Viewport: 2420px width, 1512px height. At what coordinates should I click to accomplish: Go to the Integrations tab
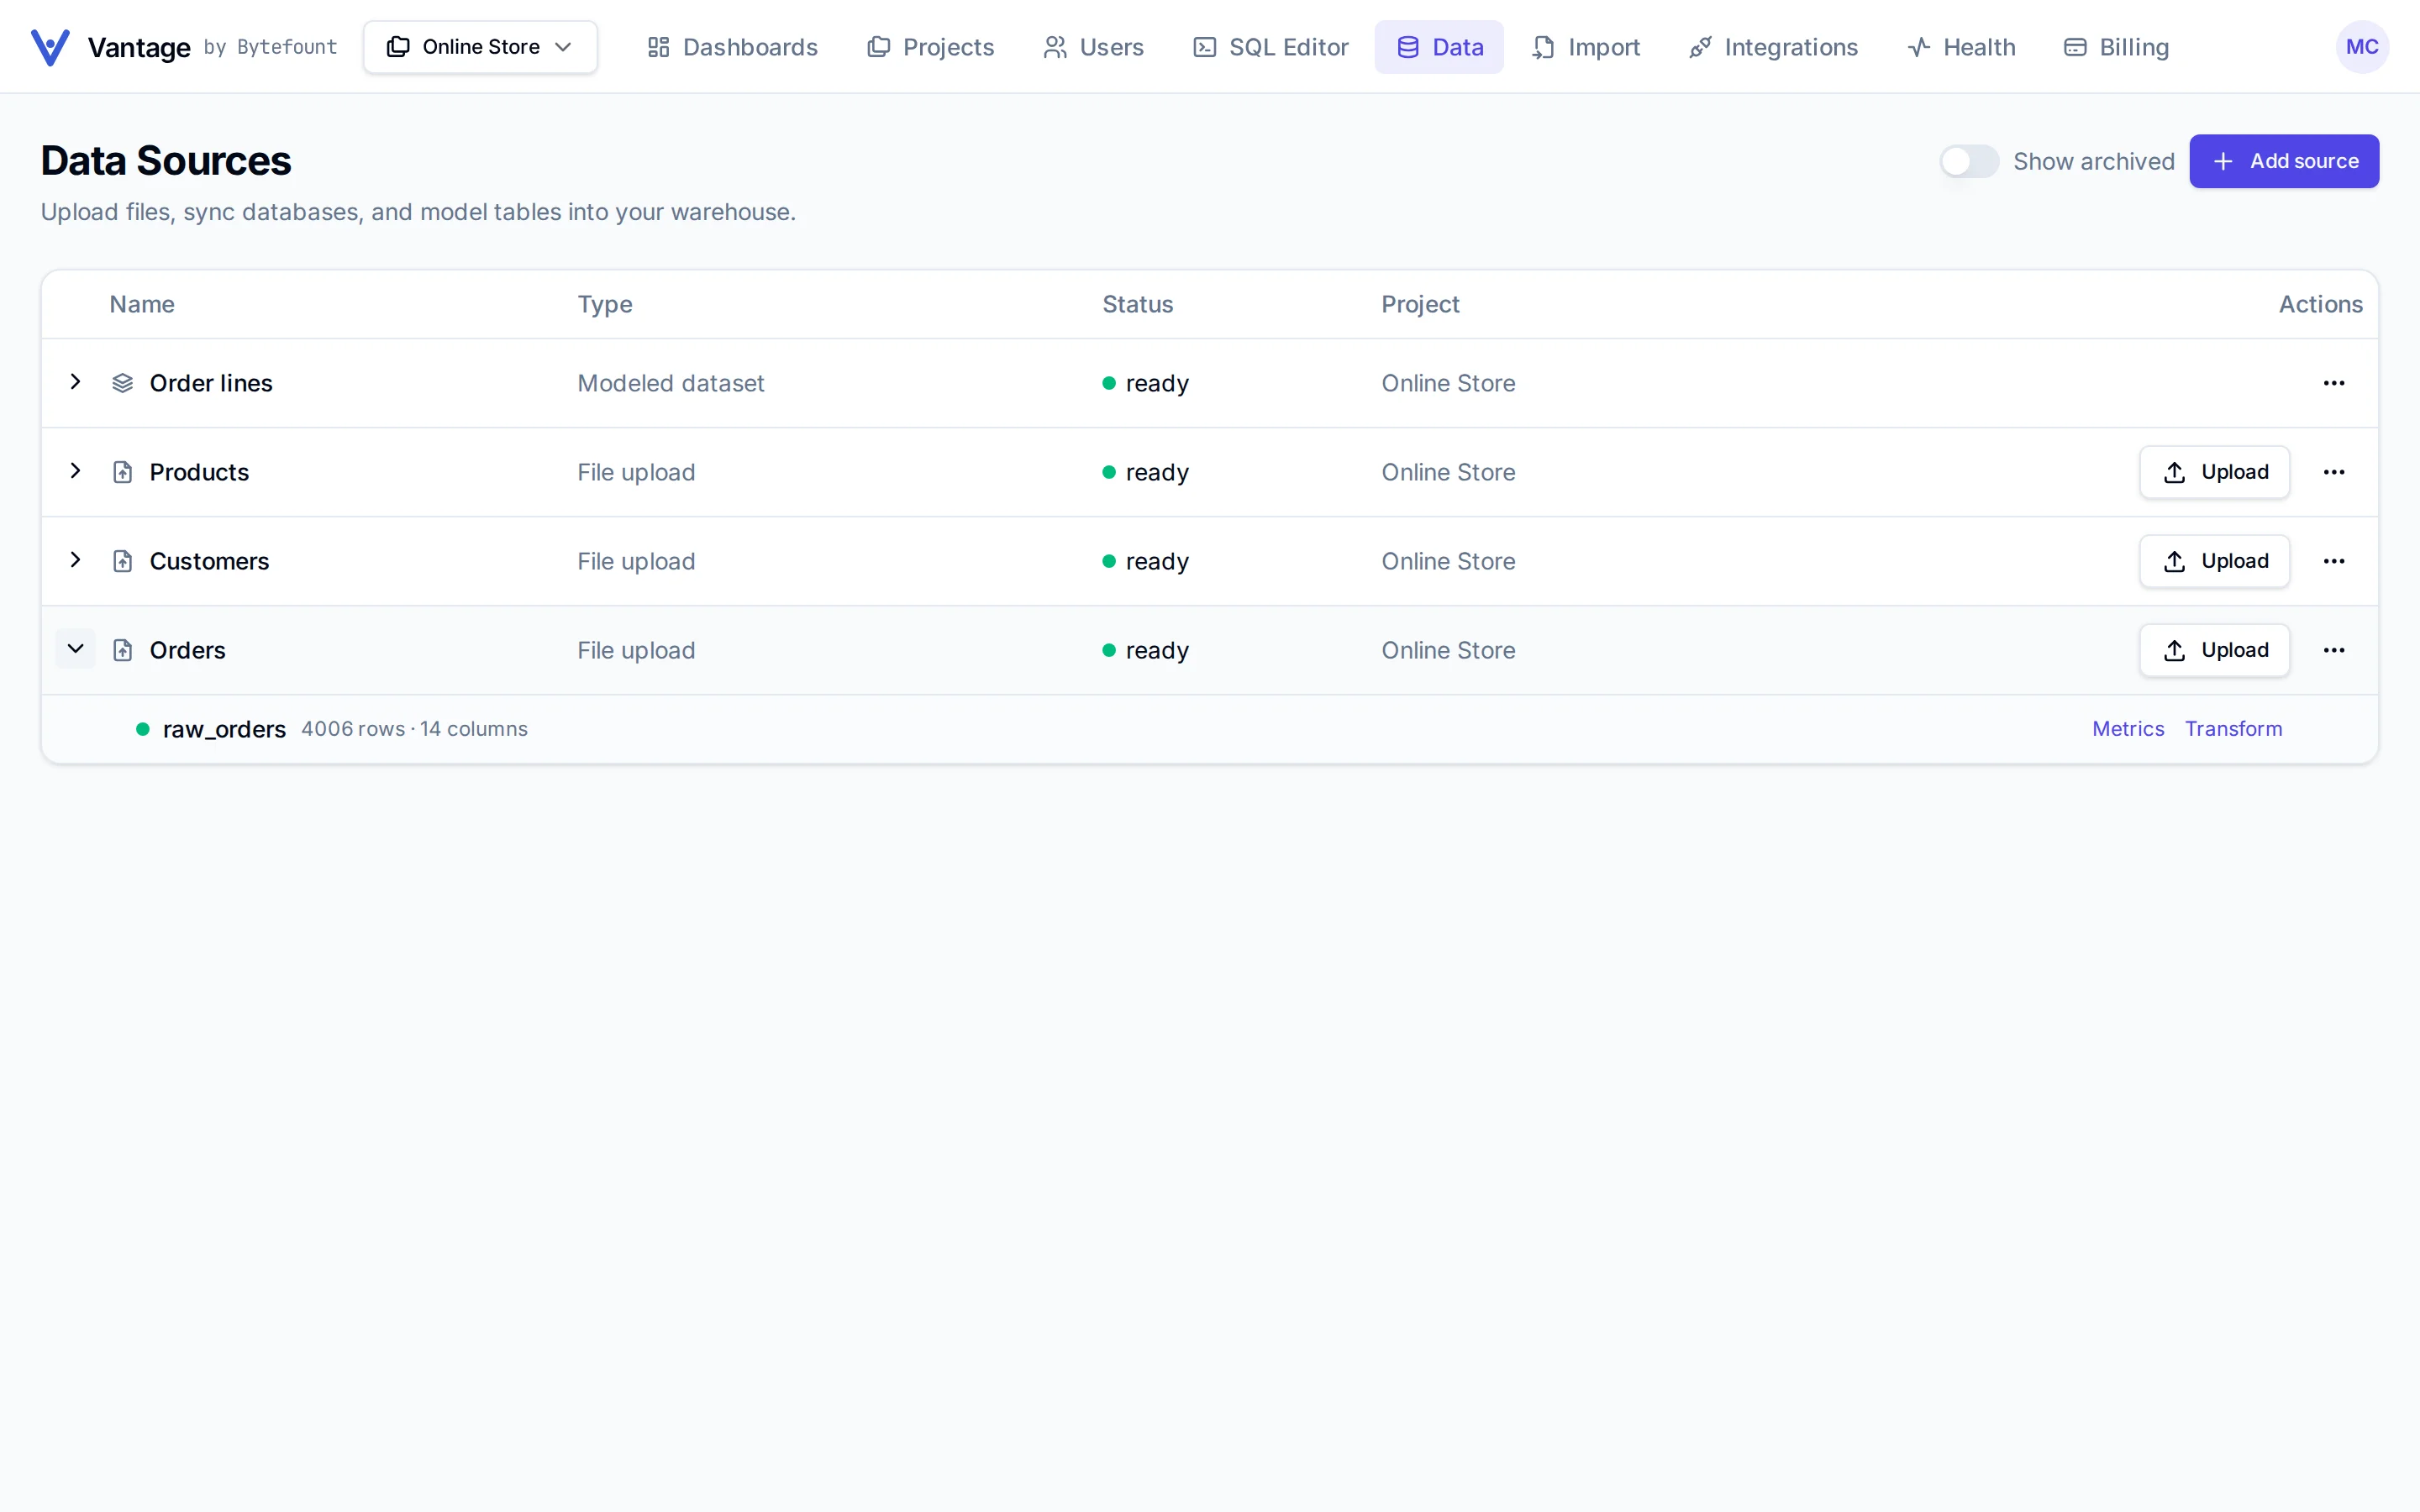point(1772,47)
